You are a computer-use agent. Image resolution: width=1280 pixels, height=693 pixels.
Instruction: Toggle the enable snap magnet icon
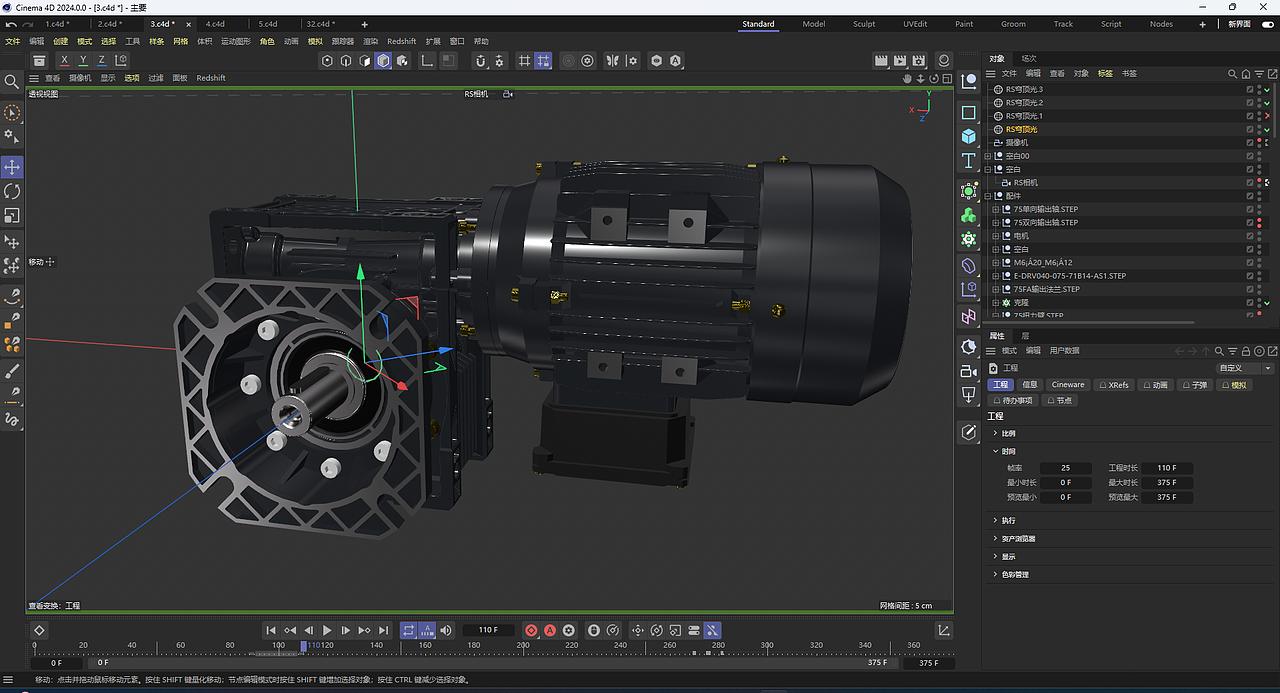pyautogui.click(x=480, y=61)
